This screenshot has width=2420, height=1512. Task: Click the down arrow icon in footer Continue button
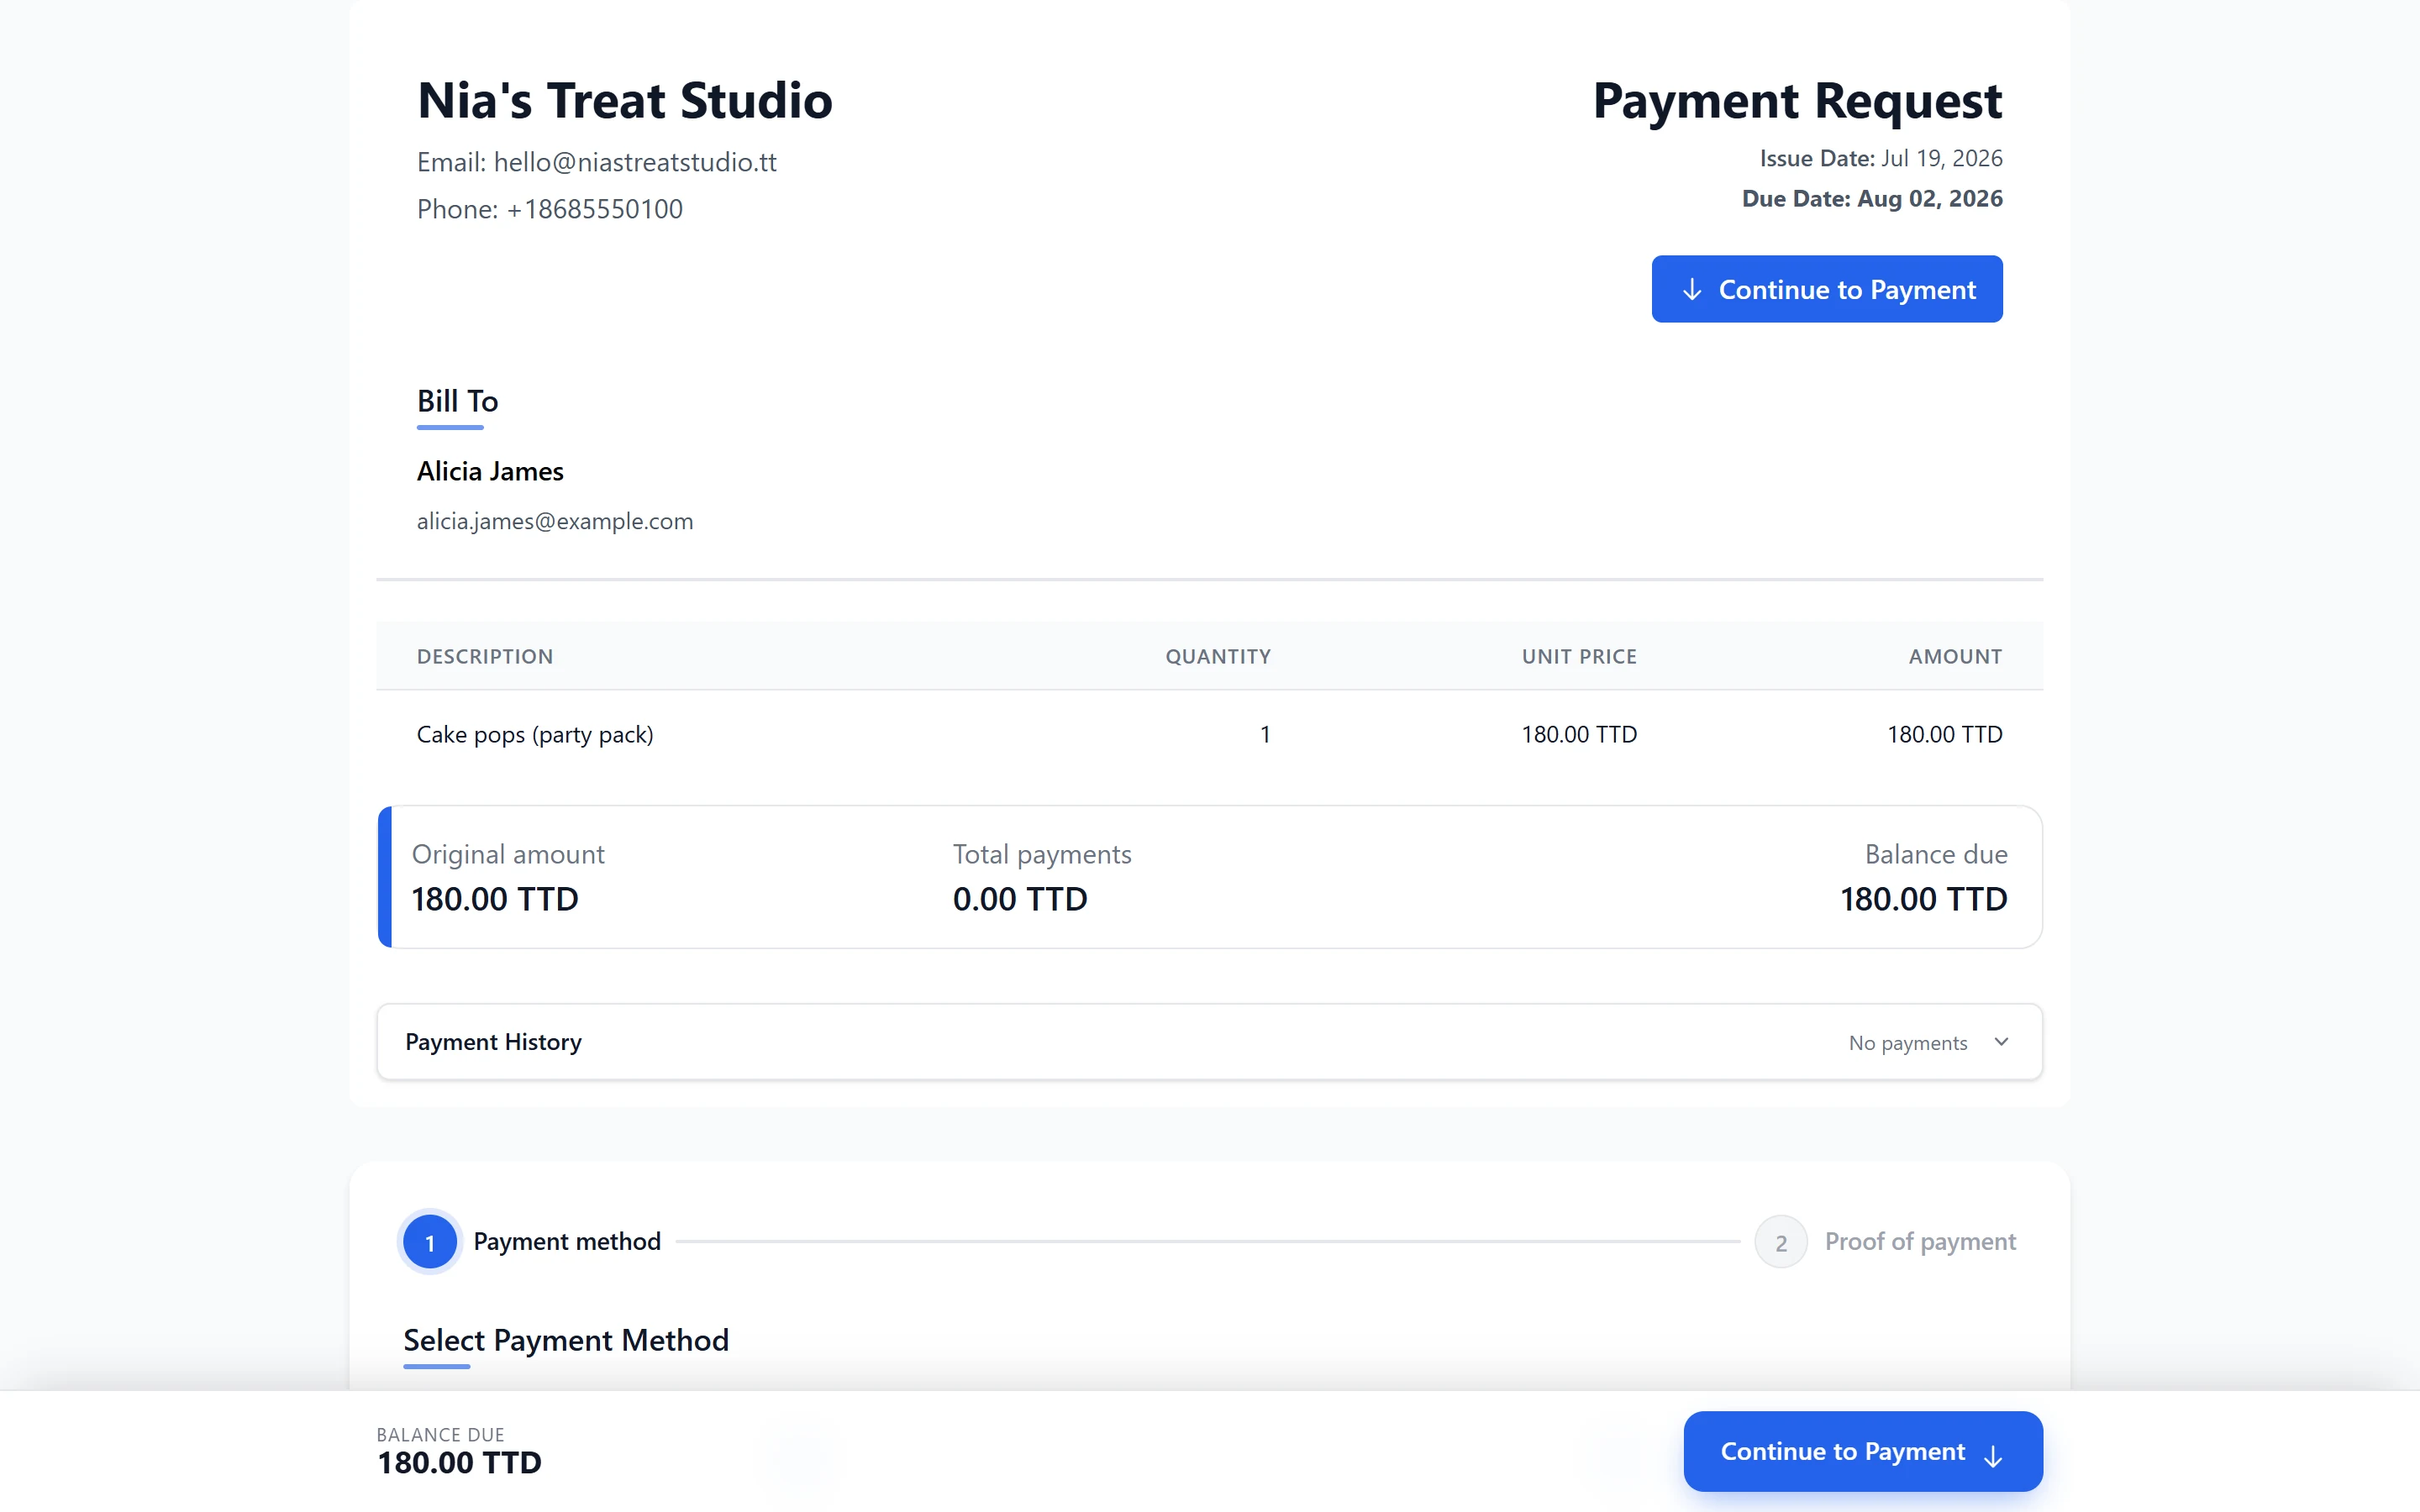[x=1992, y=1456]
